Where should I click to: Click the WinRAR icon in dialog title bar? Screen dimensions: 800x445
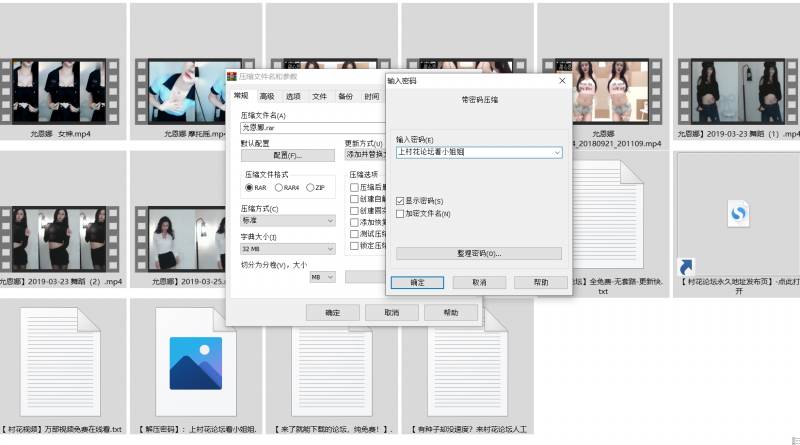(x=231, y=77)
